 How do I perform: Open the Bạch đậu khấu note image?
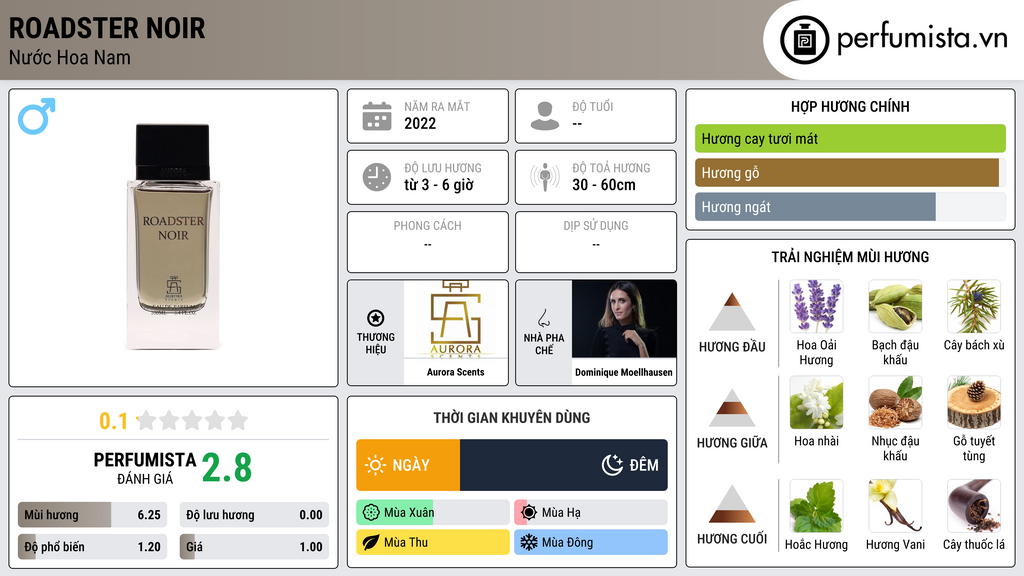[895, 307]
